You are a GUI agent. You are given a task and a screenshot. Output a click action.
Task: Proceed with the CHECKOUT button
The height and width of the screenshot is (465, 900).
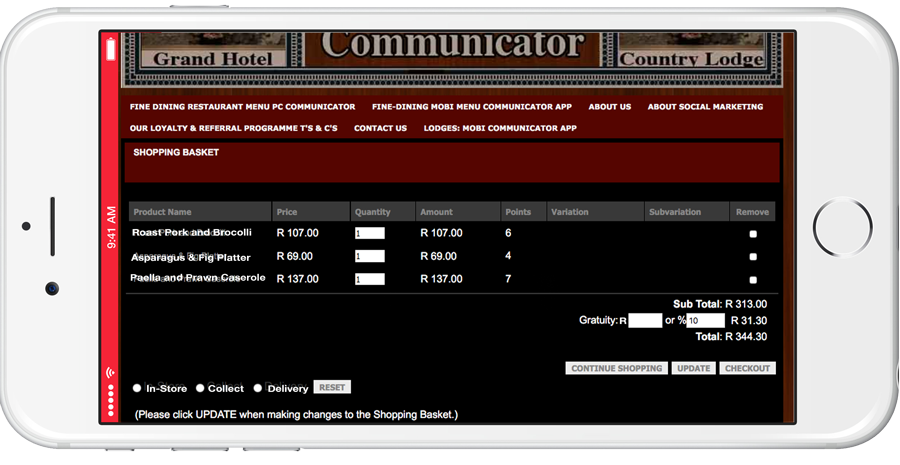point(747,369)
